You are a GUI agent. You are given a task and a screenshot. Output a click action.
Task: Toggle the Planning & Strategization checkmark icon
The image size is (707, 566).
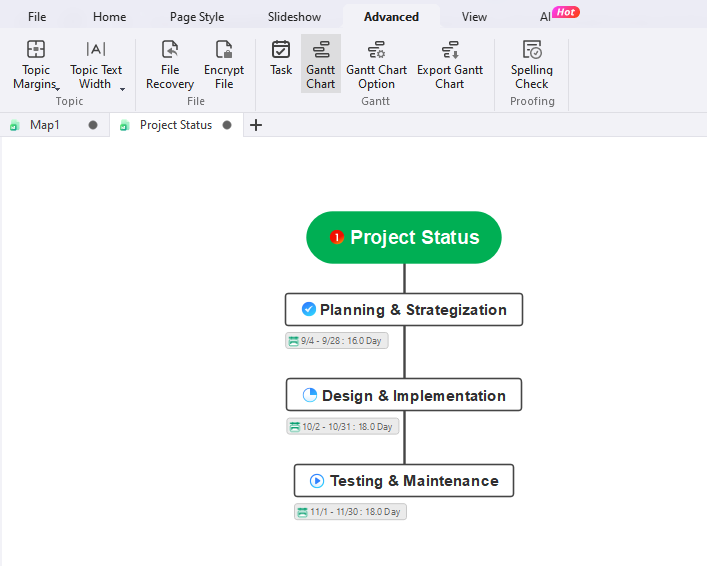coord(309,309)
